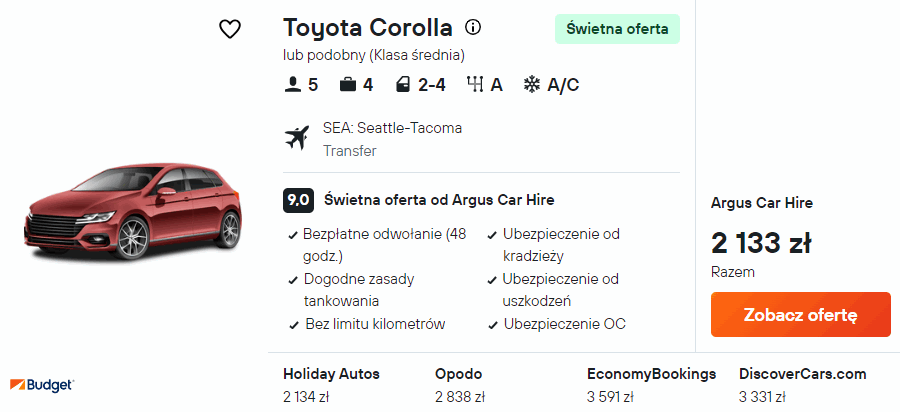Open info icon beside Toyota Corolla
This screenshot has height=412, width=900.
click(473, 28)
